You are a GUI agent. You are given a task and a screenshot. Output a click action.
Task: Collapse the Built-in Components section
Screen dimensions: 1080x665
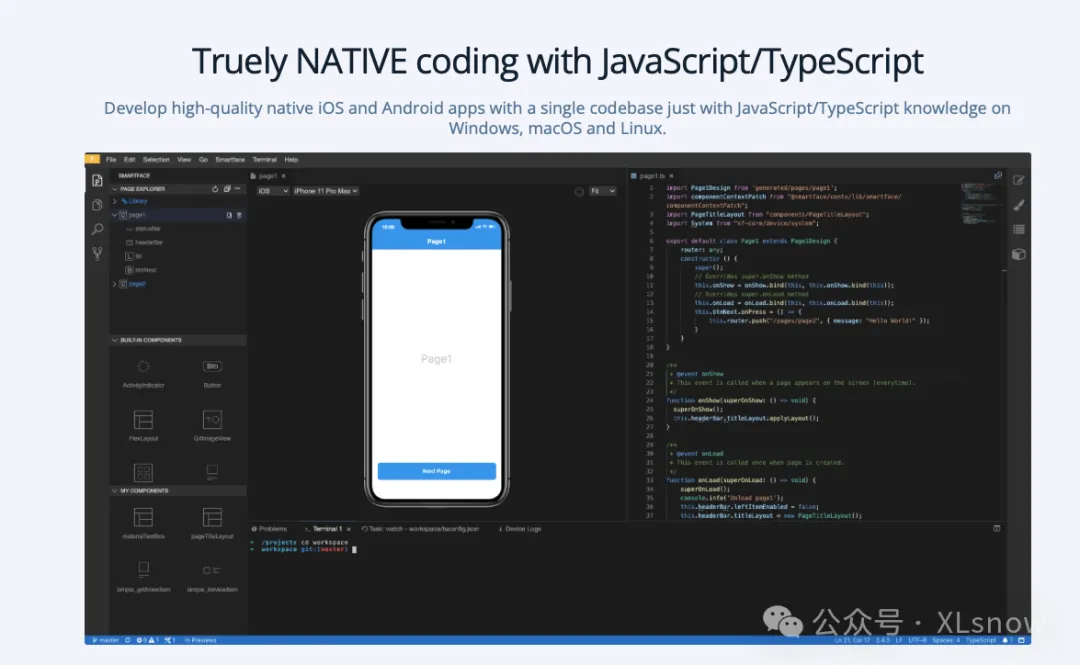pos(114,340)
